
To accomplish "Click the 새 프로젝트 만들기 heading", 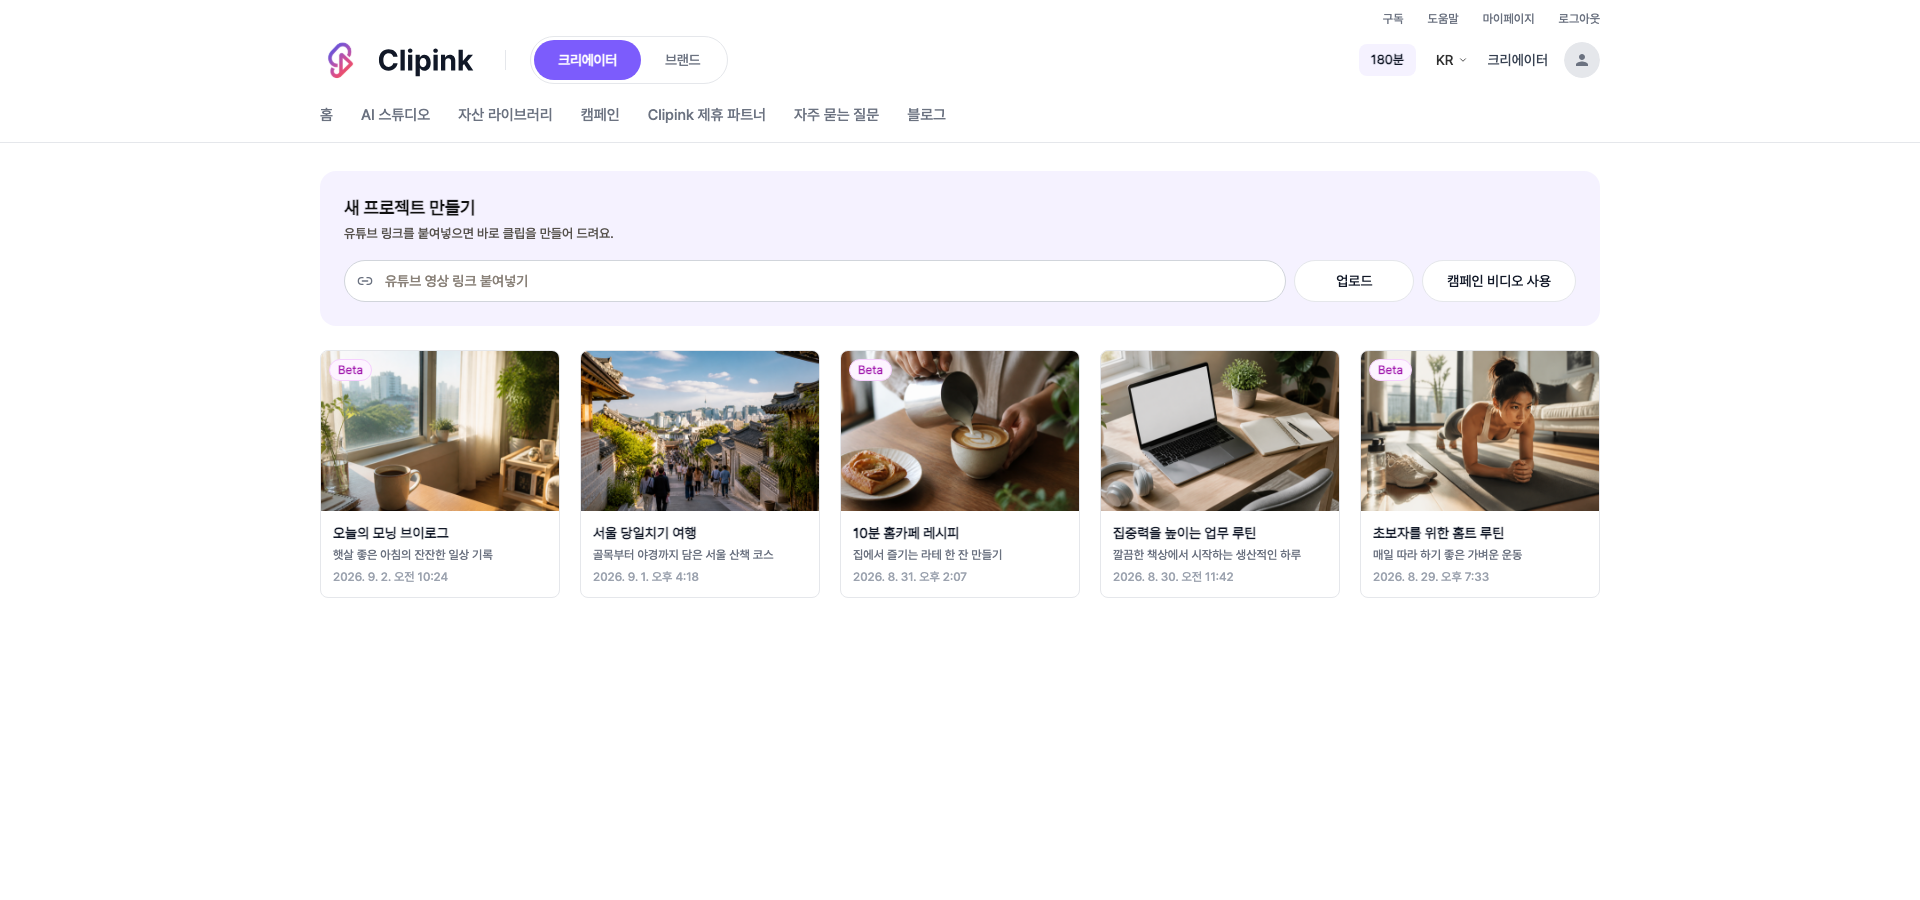I will (x=409, y=208).
